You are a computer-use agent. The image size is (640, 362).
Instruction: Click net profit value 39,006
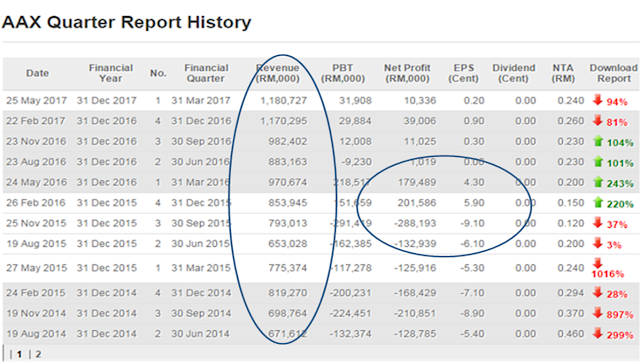[x=420, y=121]
